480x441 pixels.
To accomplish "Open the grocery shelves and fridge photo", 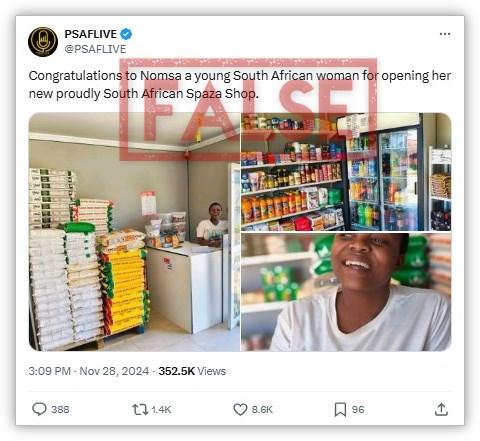I will pyautogui.click(x=346, y=172).
